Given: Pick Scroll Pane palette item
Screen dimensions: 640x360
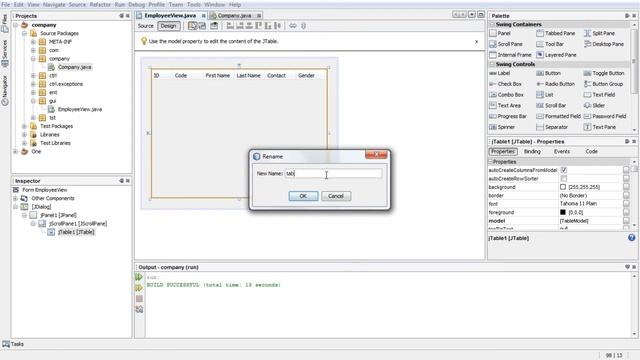Looking at the screenshot, I should [x=506, y=44].
